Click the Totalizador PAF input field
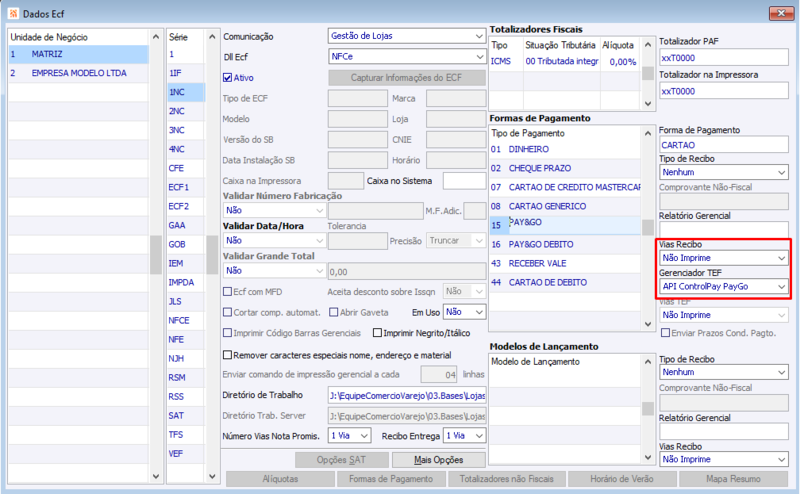Screen dimensions: 800x494 723,58
